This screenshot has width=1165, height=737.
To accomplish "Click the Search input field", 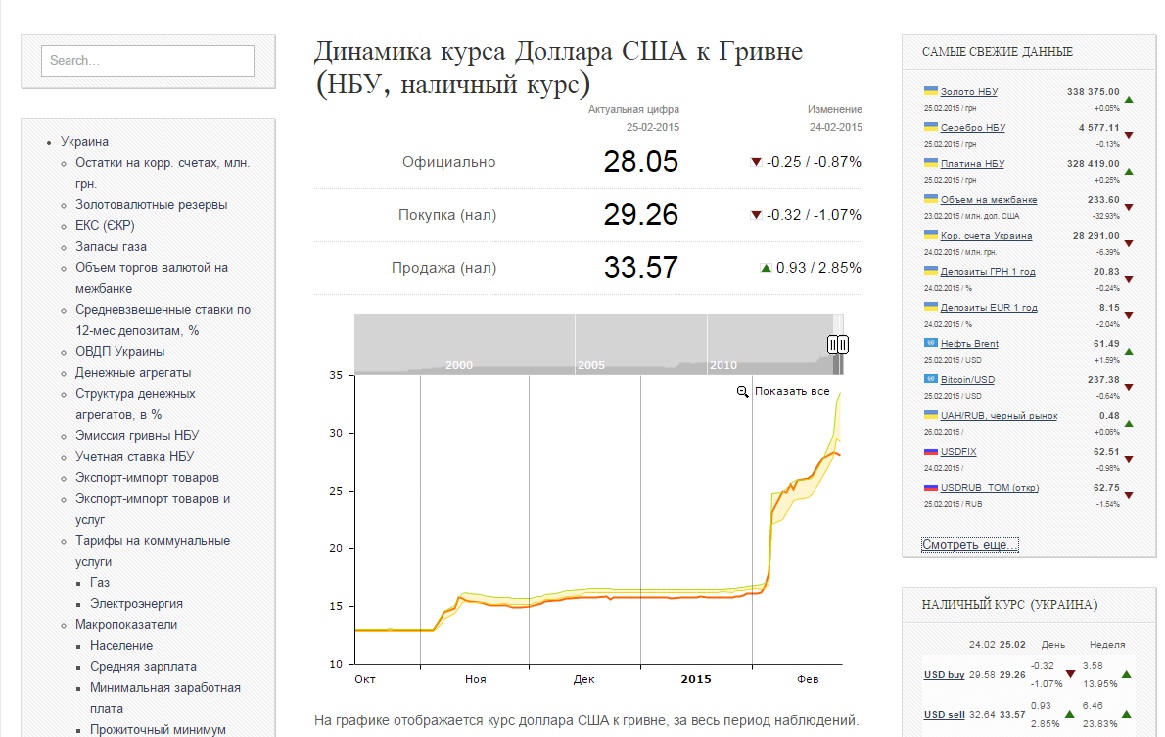I will (146, 61).
